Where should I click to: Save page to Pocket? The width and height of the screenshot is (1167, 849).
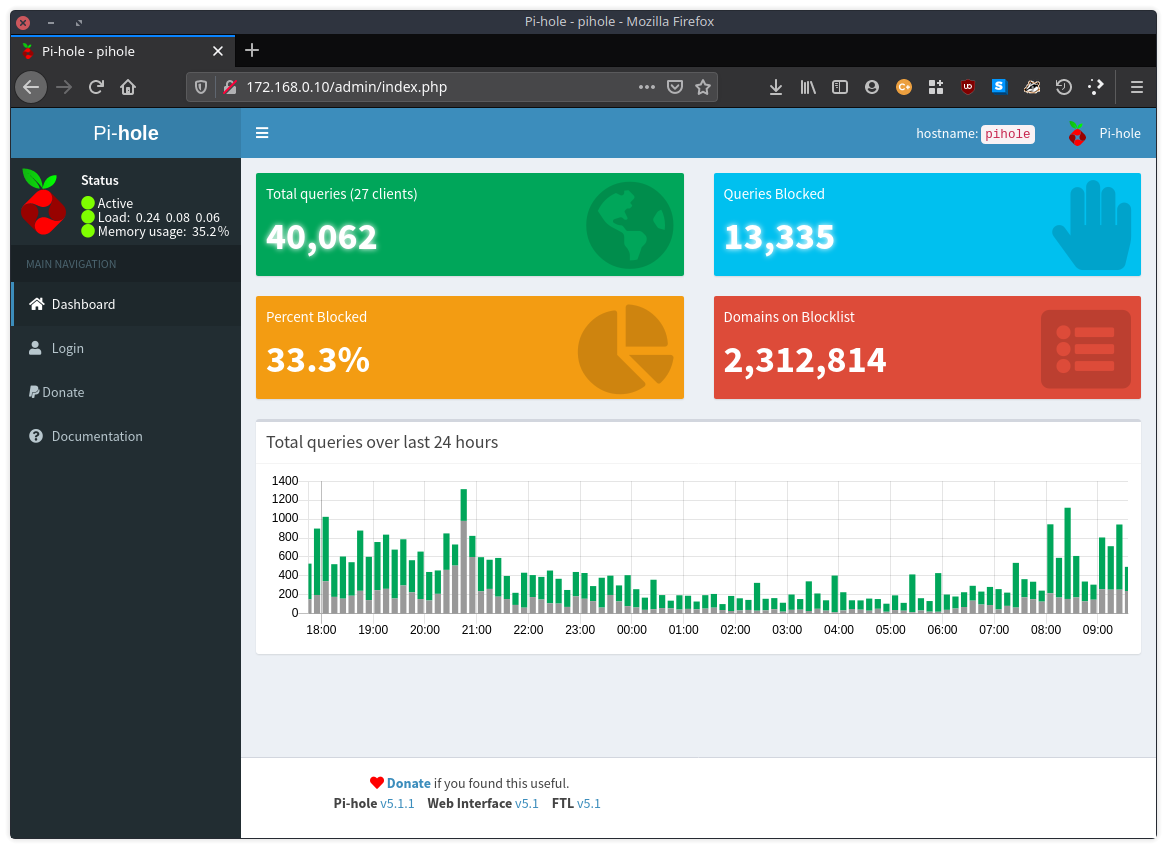675,87
